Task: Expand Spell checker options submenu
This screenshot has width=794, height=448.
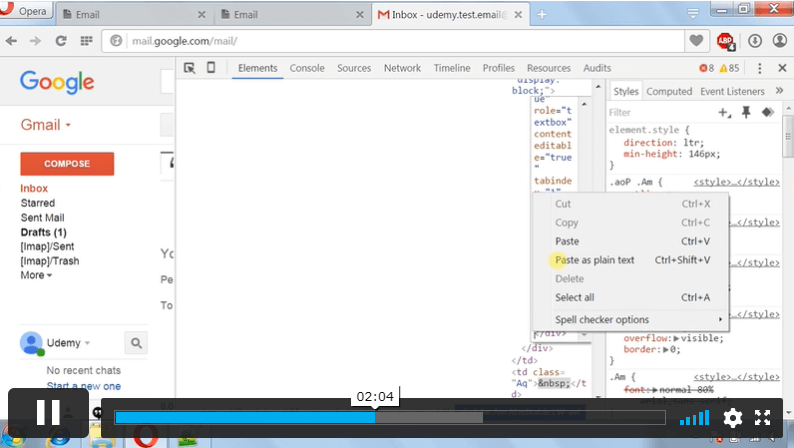Action: pyautogui.click(x=631, y=320)
